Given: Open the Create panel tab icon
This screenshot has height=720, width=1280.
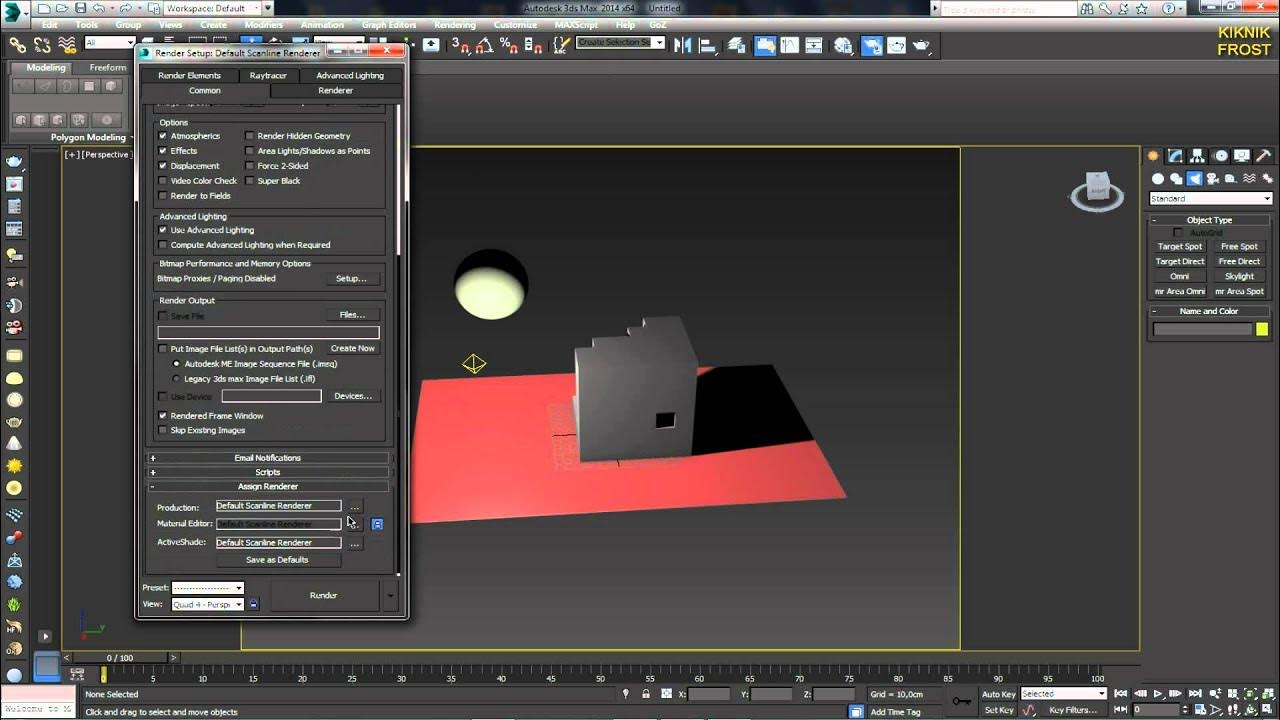Looking at the screenshot, I should point(1153,156).
